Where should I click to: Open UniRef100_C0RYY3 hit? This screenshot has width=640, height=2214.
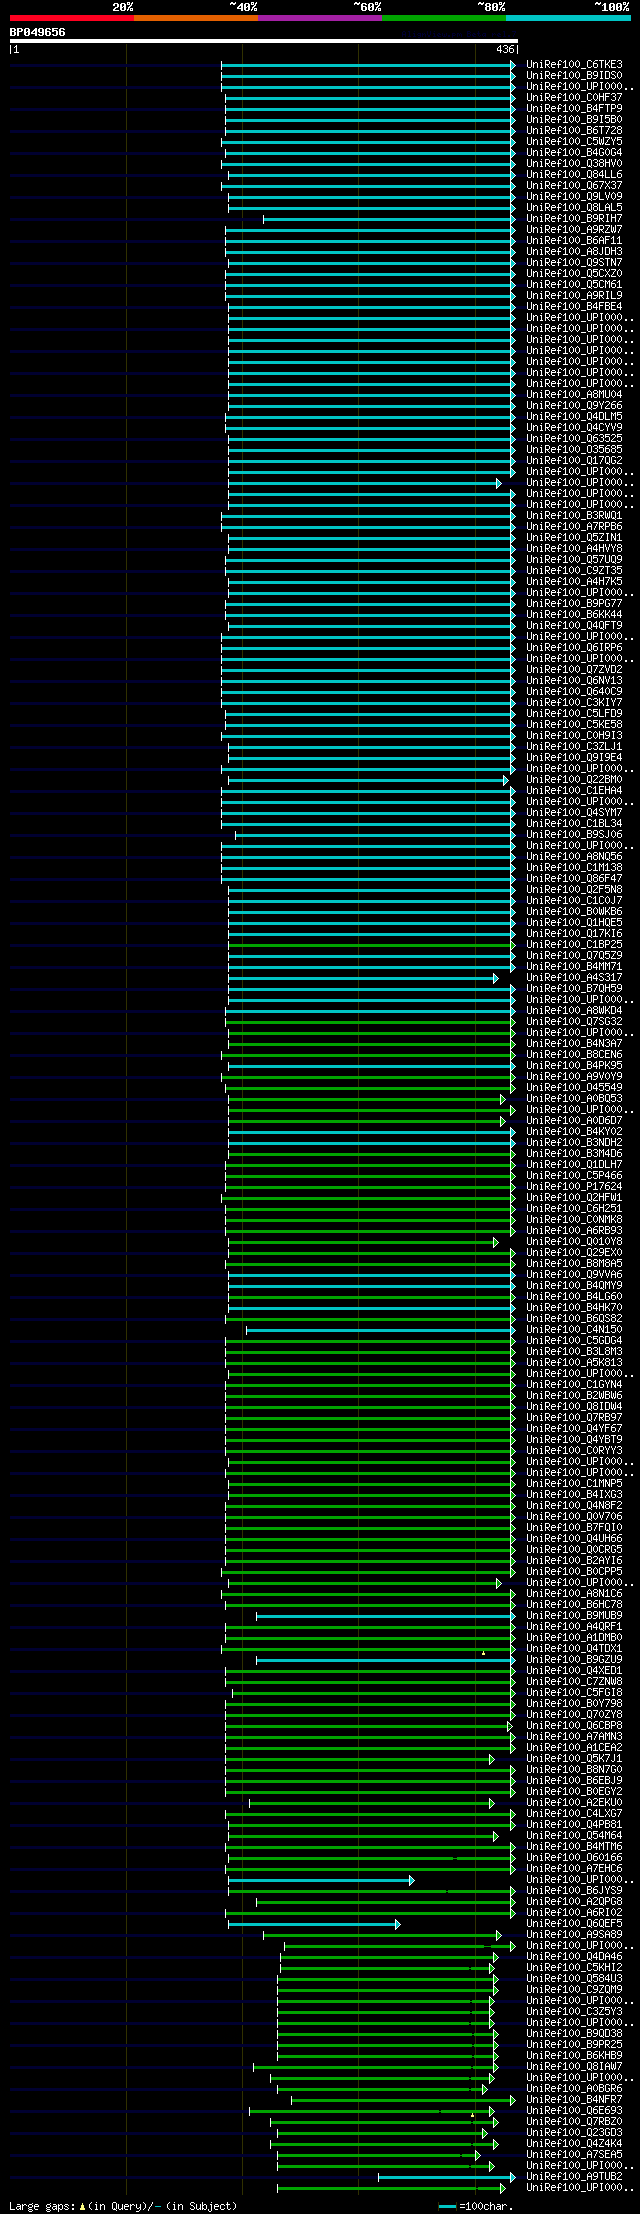click(x=574, y=1451)
